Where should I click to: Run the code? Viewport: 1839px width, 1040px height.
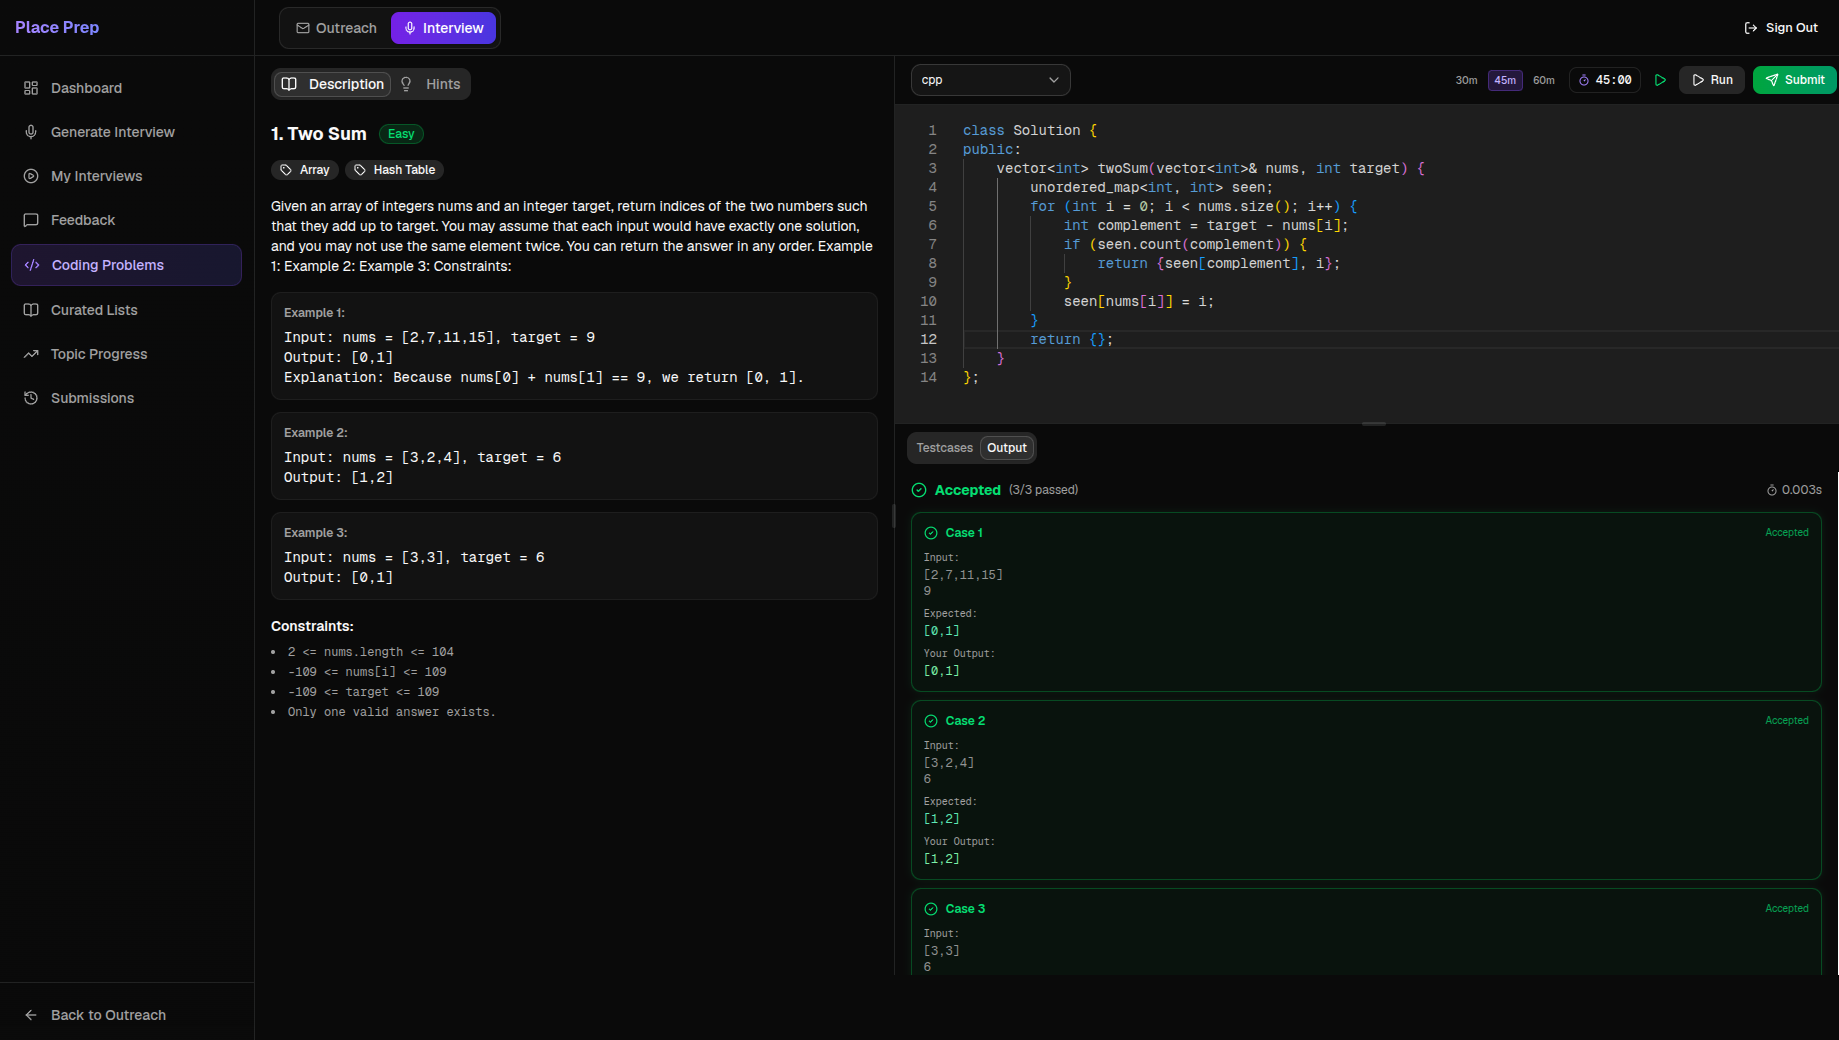pyautogui.click(x=1712, y=80)
